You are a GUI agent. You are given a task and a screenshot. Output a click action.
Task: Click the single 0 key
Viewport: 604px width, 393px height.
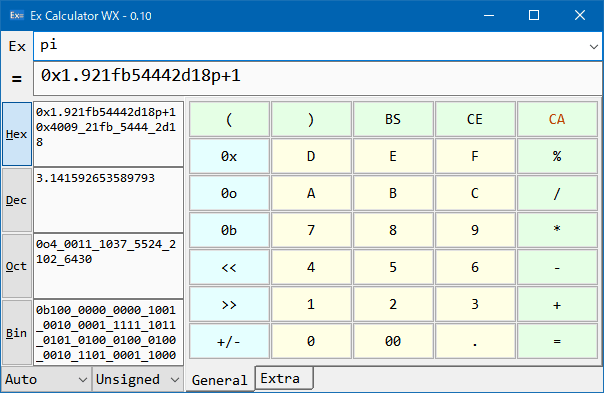coord(311,341)
